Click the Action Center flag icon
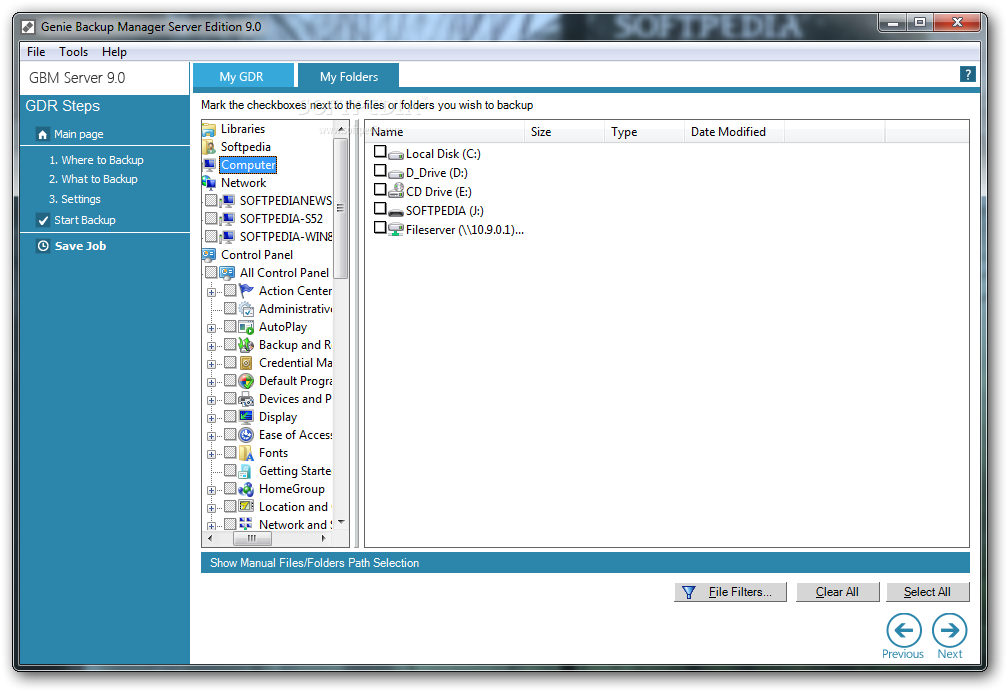This screenshot has width=1008, height=692. (246, 291)
